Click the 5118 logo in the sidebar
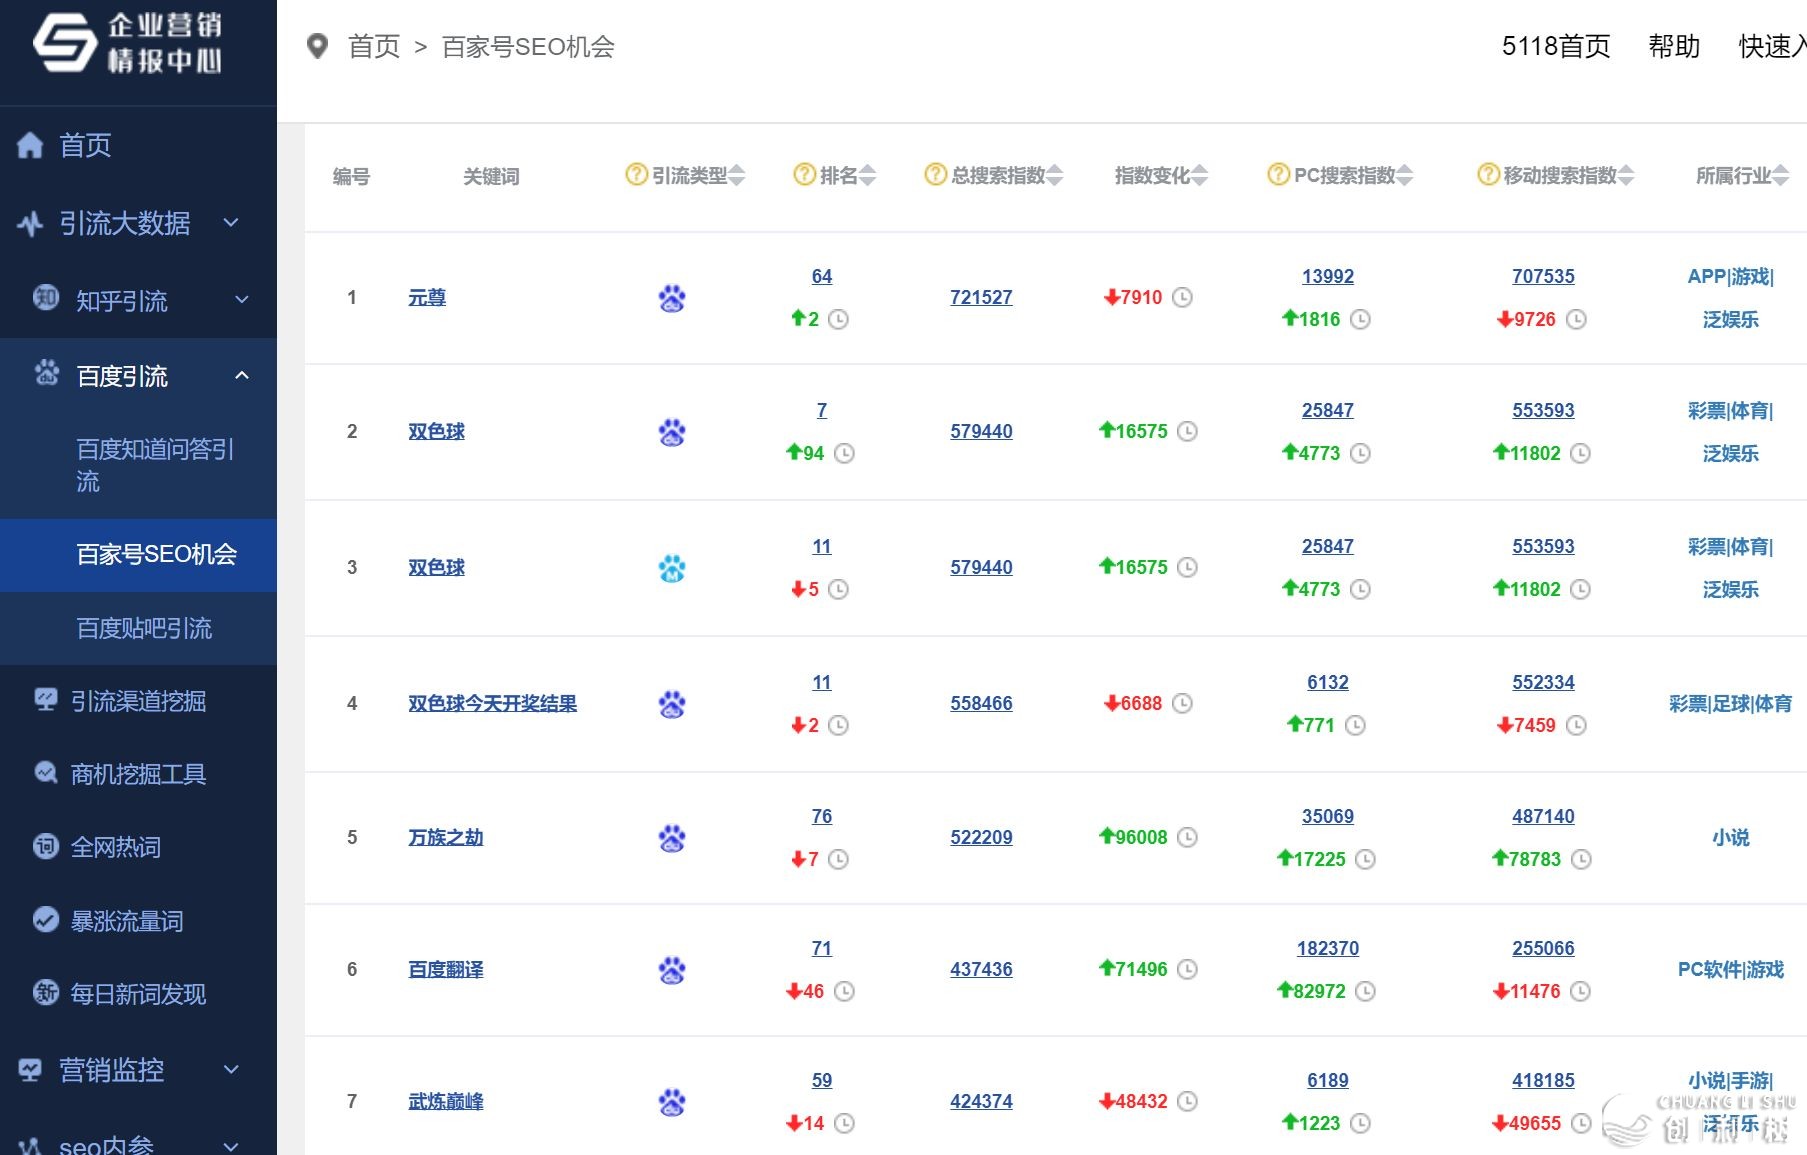Screen dimensions: 1807x1155 point(64,43)
